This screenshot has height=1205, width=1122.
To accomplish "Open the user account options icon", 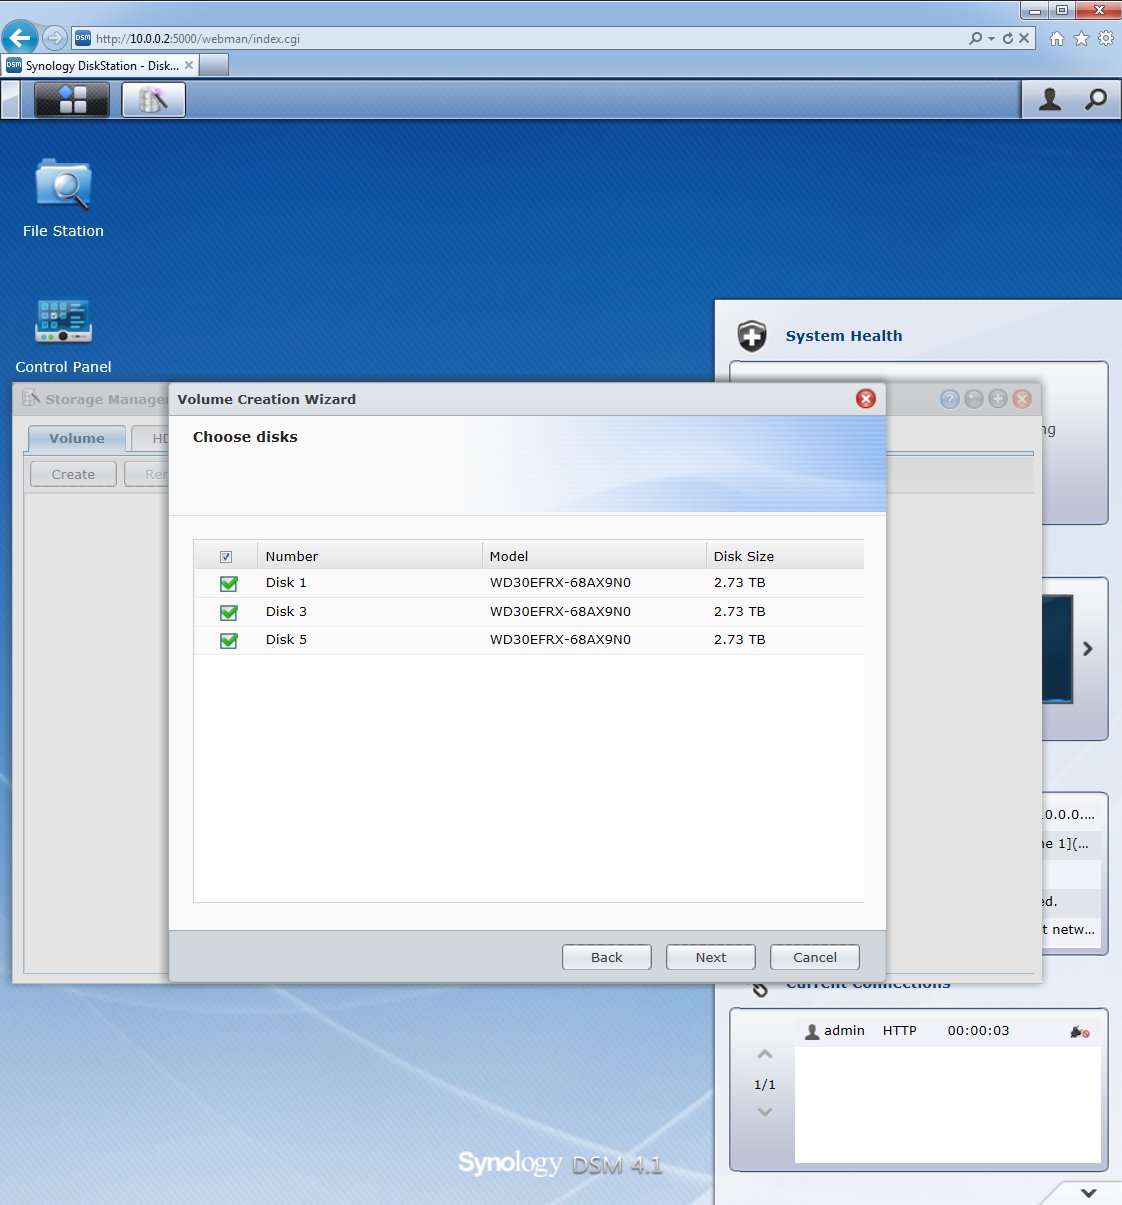I will [1049, 99].
